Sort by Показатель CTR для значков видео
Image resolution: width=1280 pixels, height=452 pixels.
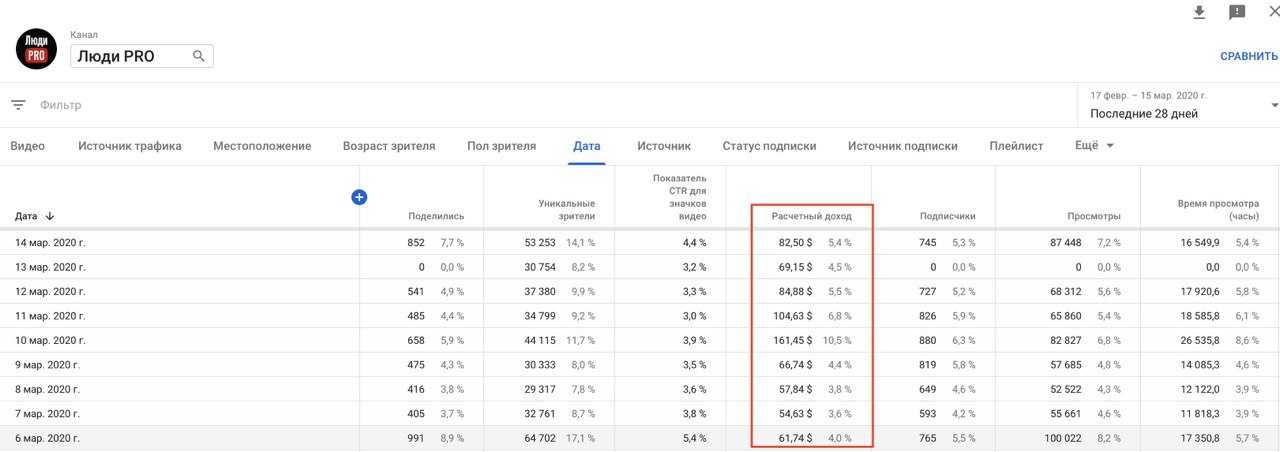click(x=680, y=197)
